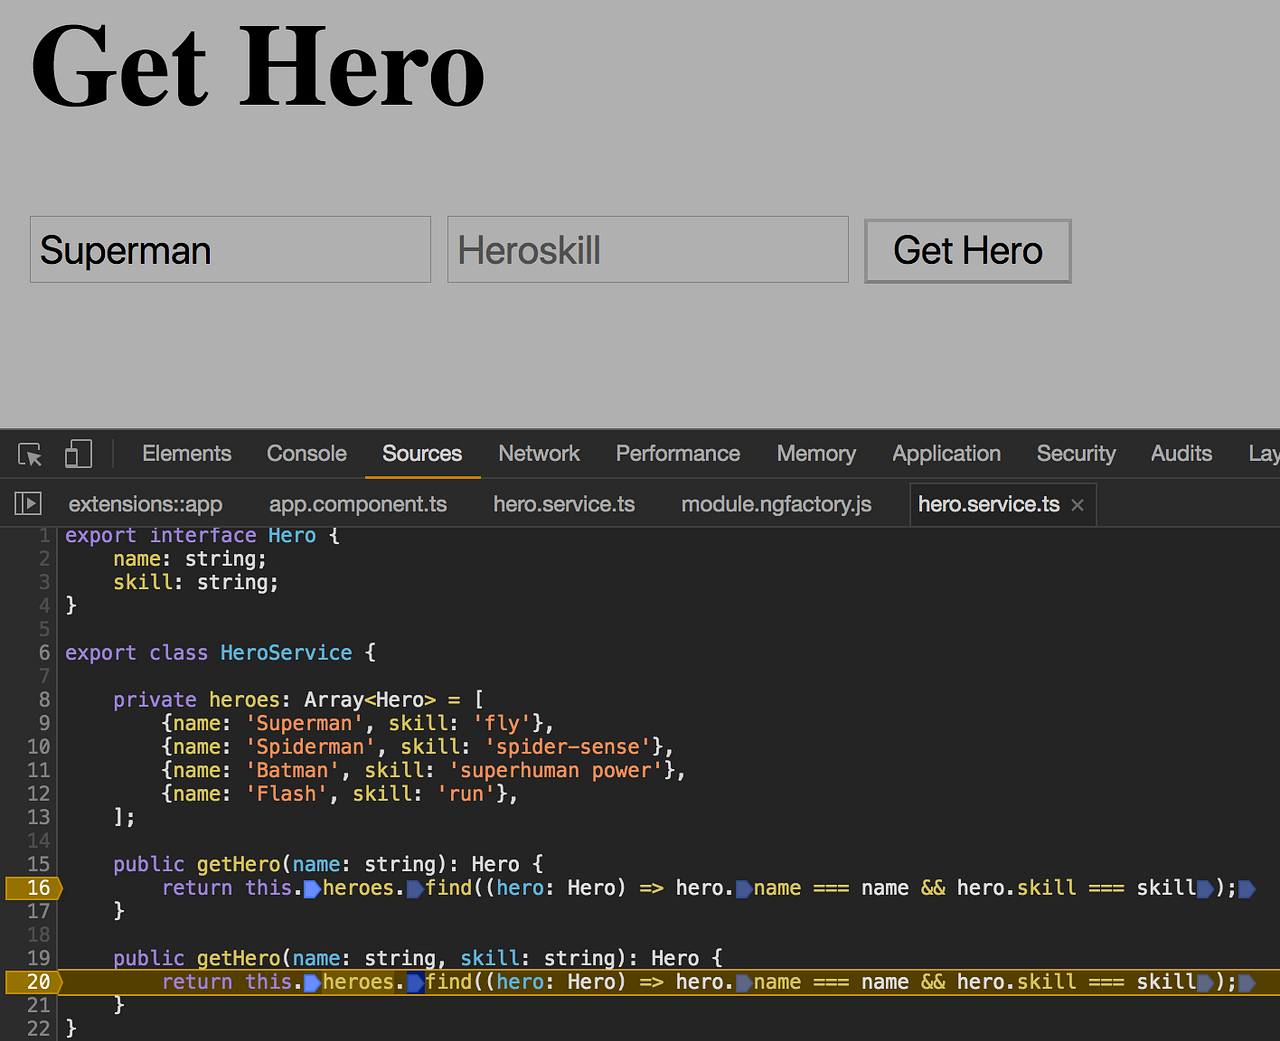This screenshot has width=1280, height=1041.
Task: Switch to the Security panel
Action: point(1076,453)
